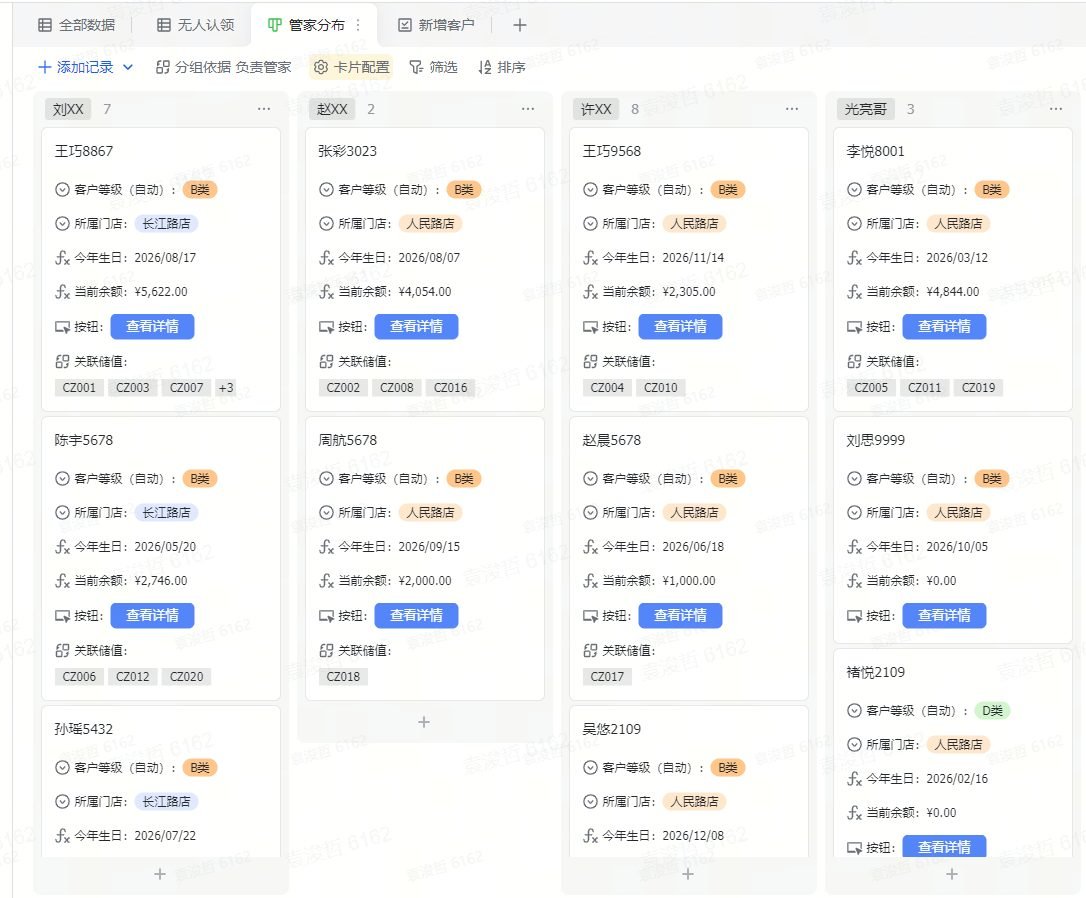
Task: View details of 刘思9999 card
Action: (944, 615)
